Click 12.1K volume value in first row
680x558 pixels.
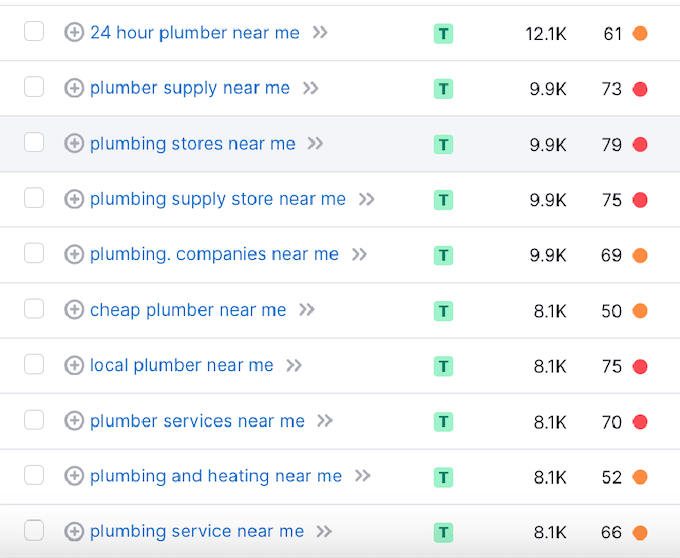click(x=546, y=33)
